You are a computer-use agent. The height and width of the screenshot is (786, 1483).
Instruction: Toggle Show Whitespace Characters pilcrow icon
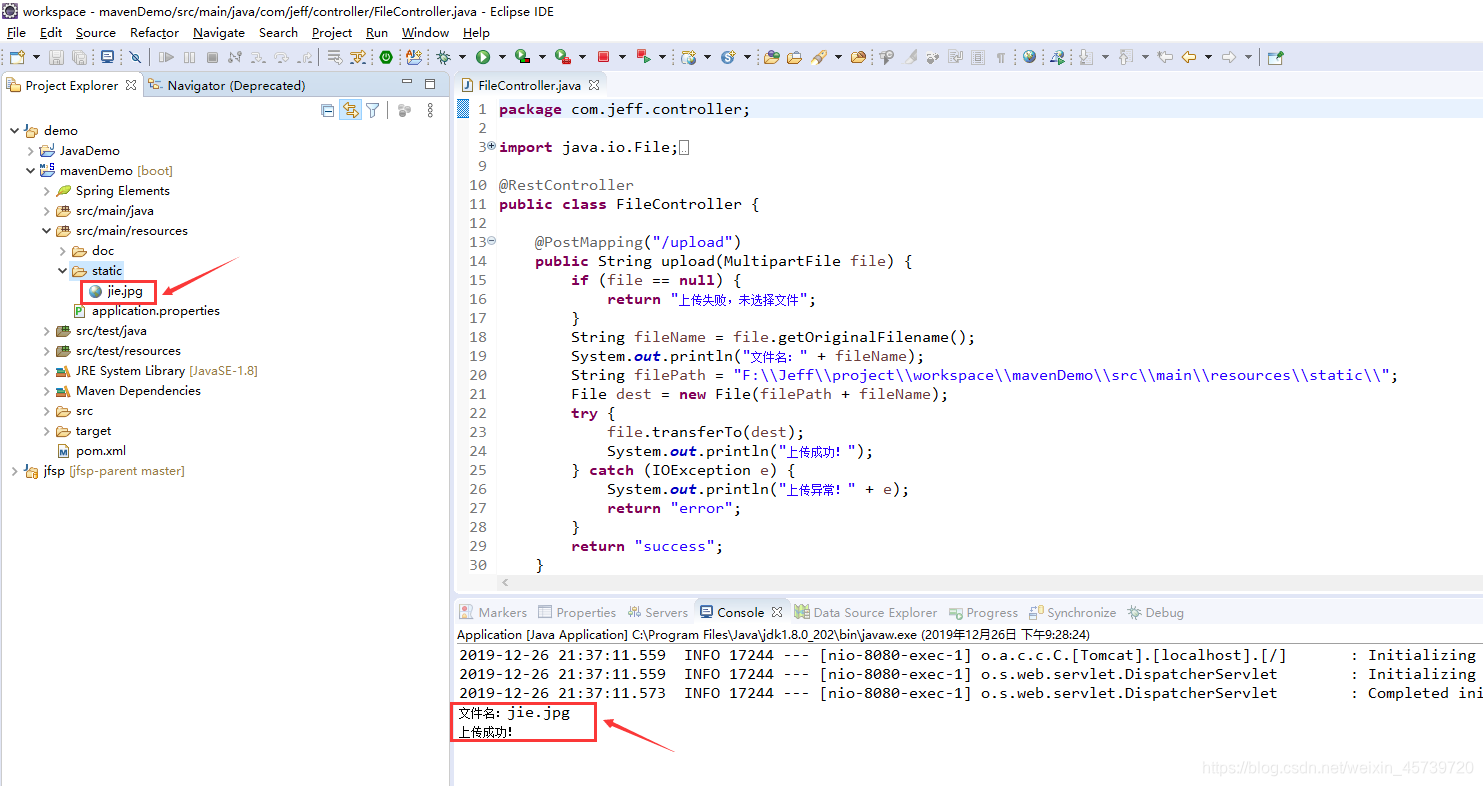point(1000,57)
